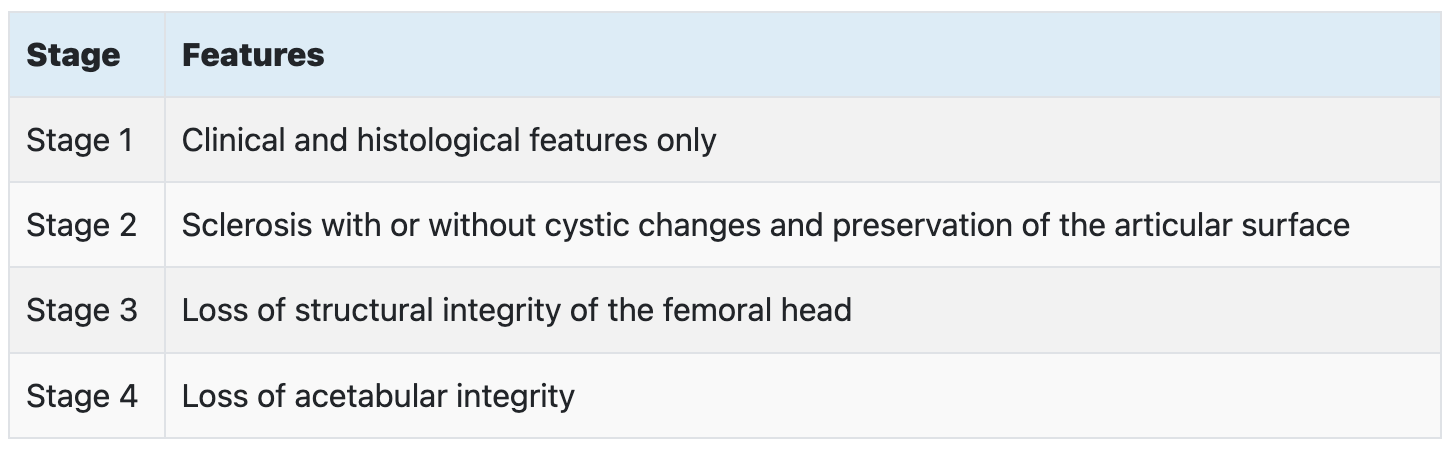Select the Stage 2 cell
The height and width of the screenshot is (454, 1454).
coord(87,225)
